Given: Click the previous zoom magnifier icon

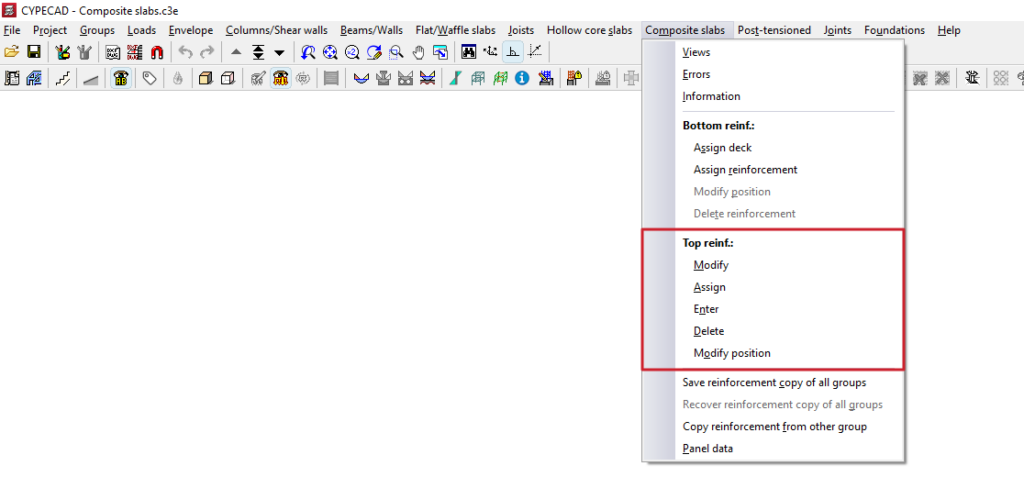Looking at the screenshot, I should click(x=308, y=52).
